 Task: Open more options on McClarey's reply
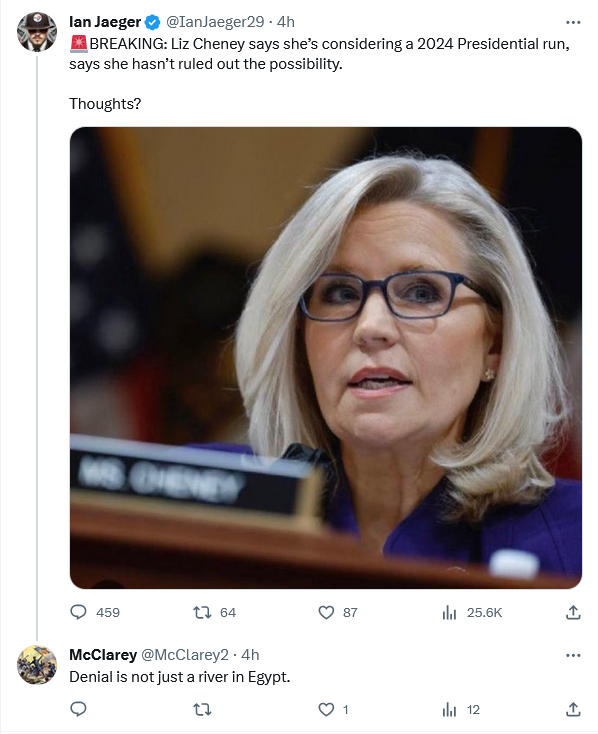(x=573, y=655)
